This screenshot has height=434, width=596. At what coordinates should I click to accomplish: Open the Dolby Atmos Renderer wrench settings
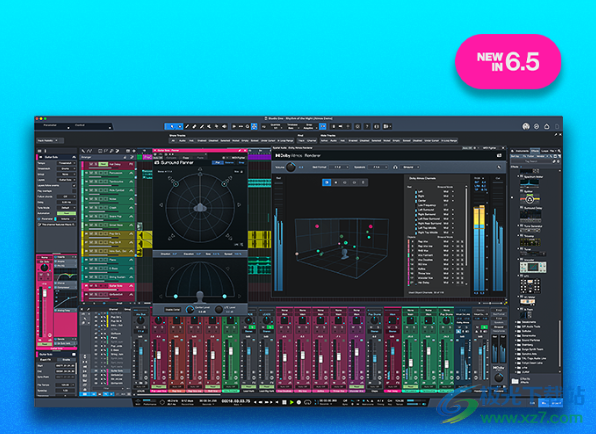(x=499, y=167)
